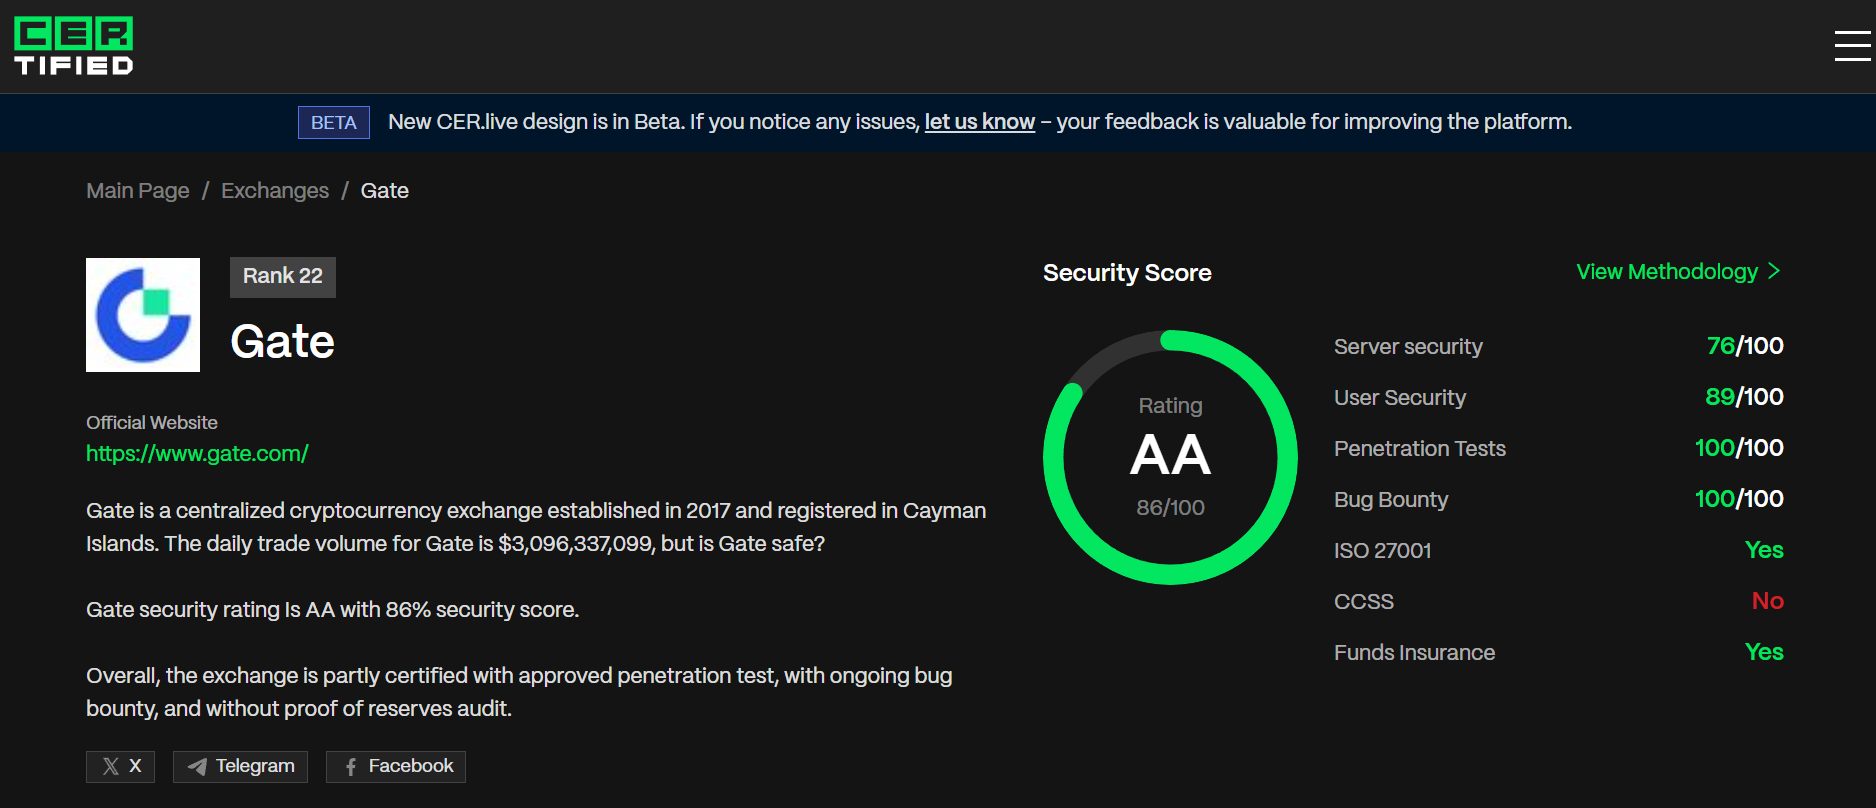Viewport: 1876px width, 808px height.
Task: Click the AA rating circular gauge
Action: pos(1170,457)
